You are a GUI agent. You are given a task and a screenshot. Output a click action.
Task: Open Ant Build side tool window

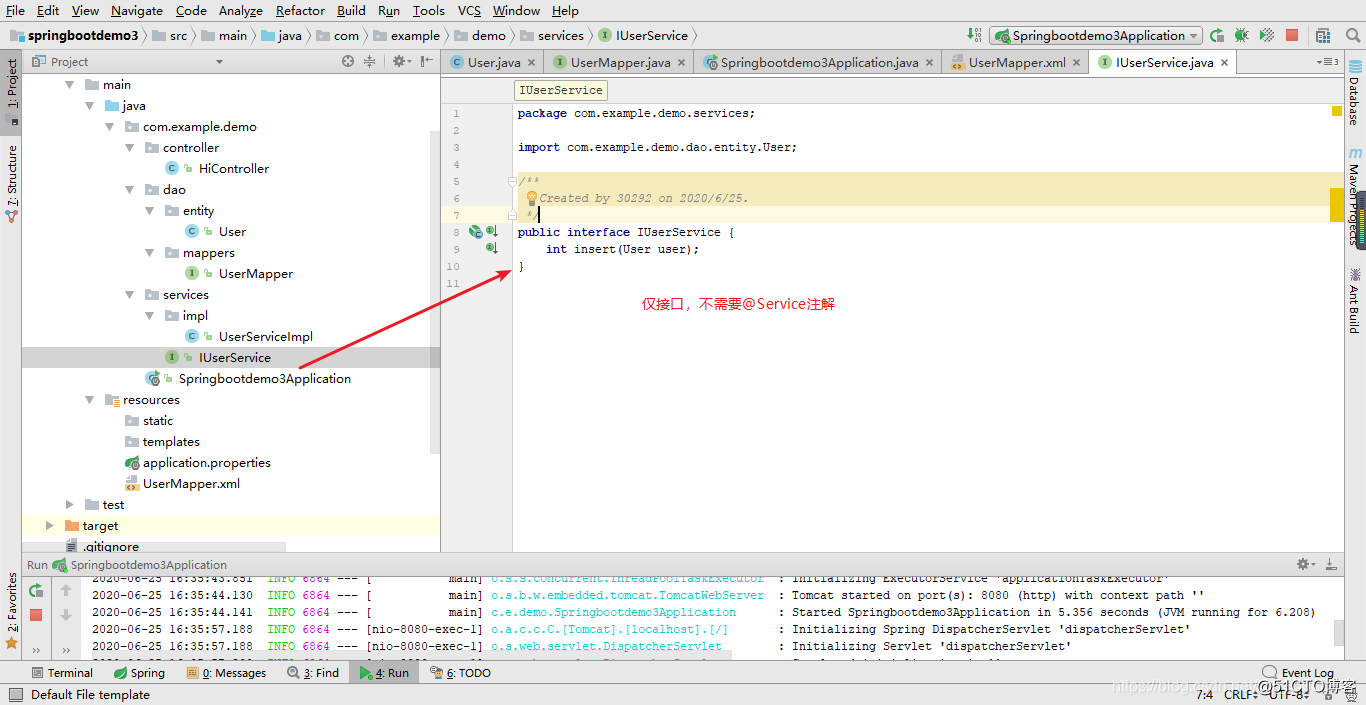[1355, 300]
